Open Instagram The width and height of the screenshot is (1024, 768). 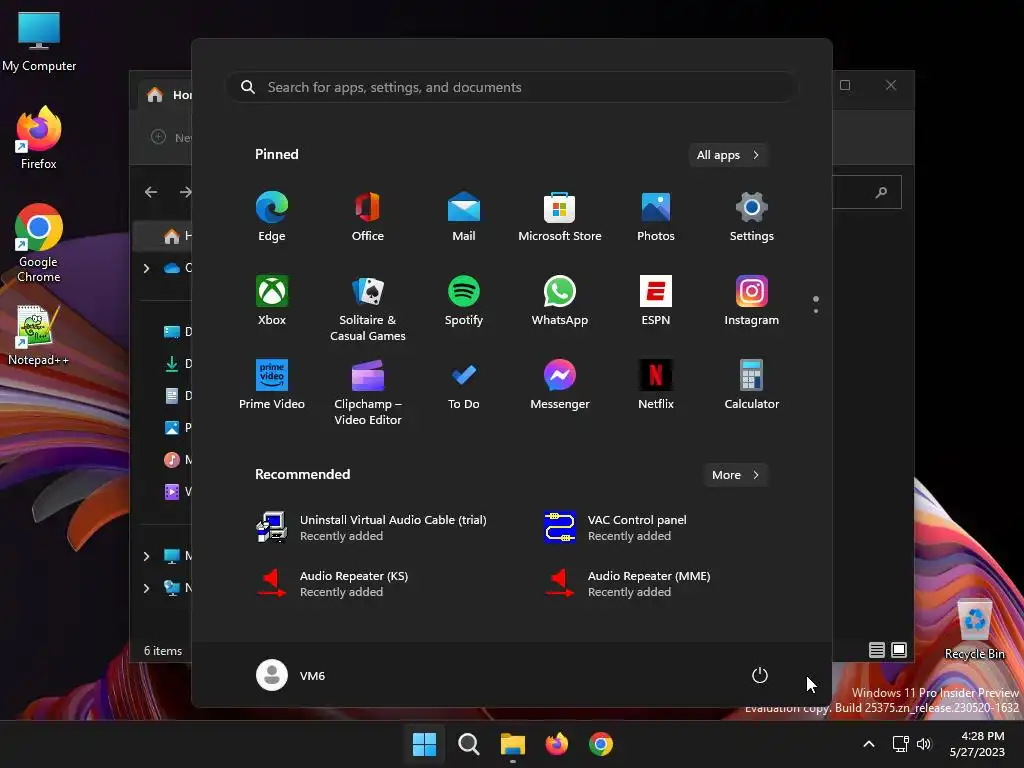pyautogui.click(x=752, y=300)
